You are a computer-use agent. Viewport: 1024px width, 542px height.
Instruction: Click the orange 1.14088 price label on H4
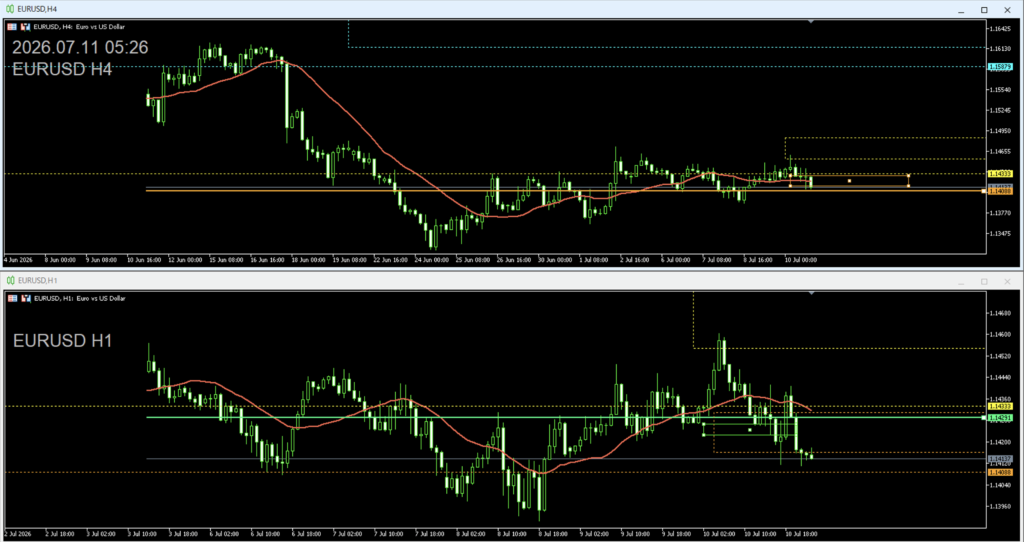tap(1000, 191)
